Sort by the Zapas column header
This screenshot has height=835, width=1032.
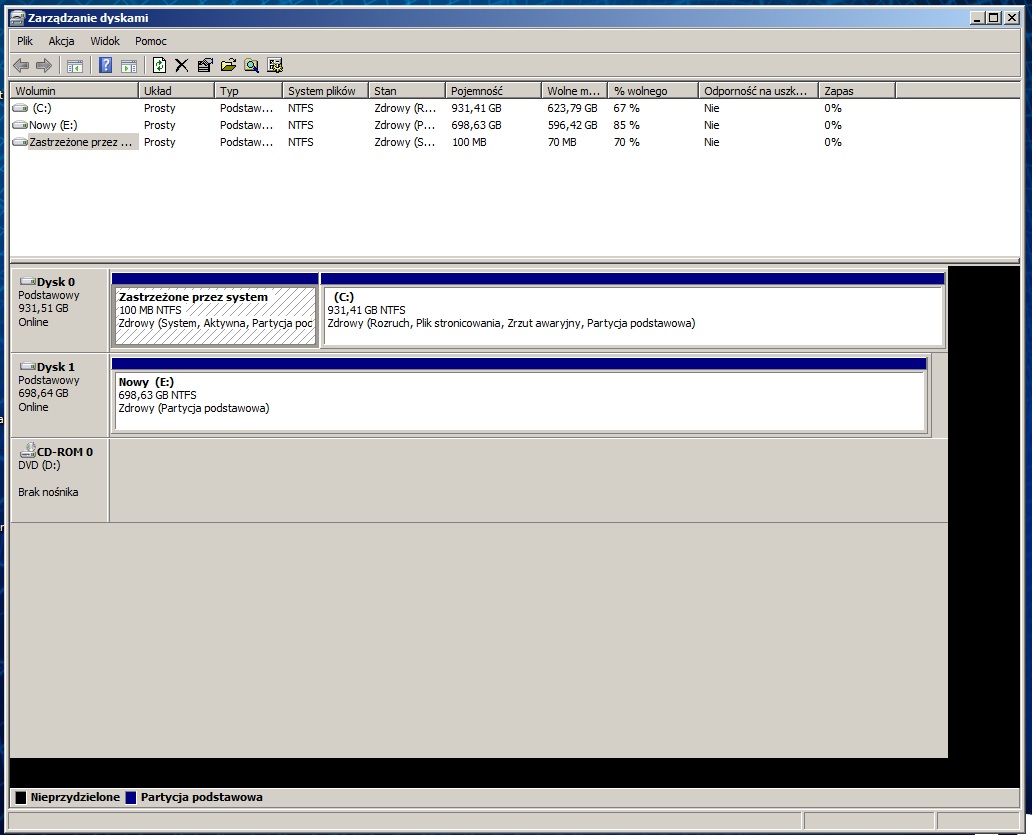857,91
